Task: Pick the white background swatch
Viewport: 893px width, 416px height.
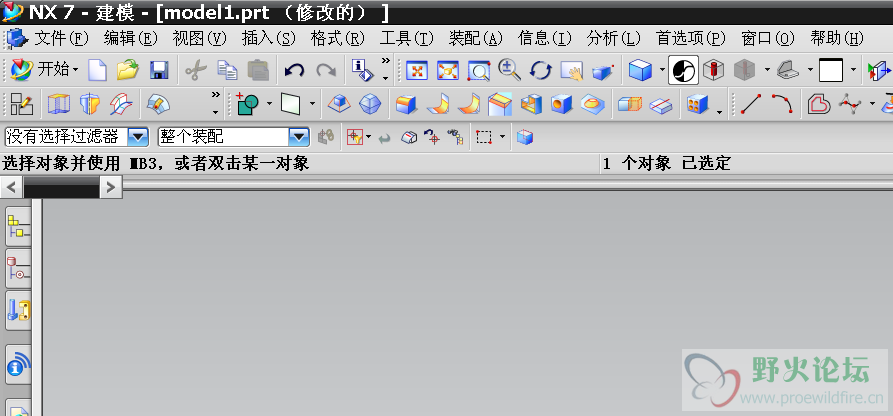Action: (x=831, y=71)
